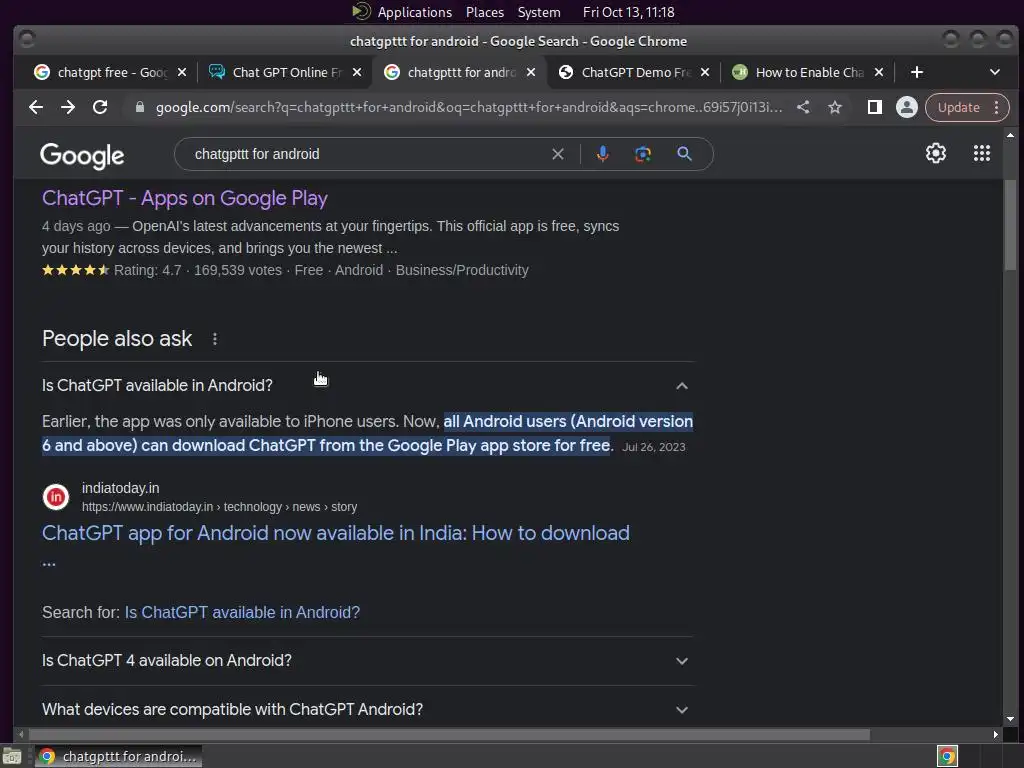This screenshot has height=768, width=1024.
Task: Submit the search with the magnifier icon
Action: (684, 154)
